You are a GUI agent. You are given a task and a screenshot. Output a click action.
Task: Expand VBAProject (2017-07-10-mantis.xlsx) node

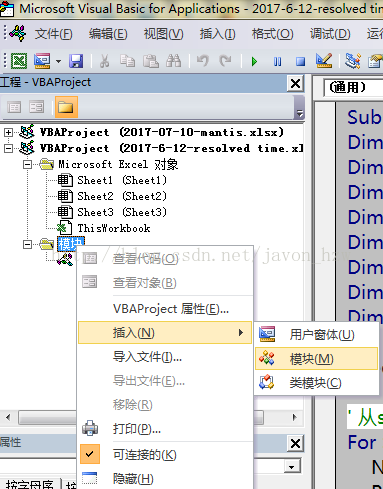click(x=8, y=133)
